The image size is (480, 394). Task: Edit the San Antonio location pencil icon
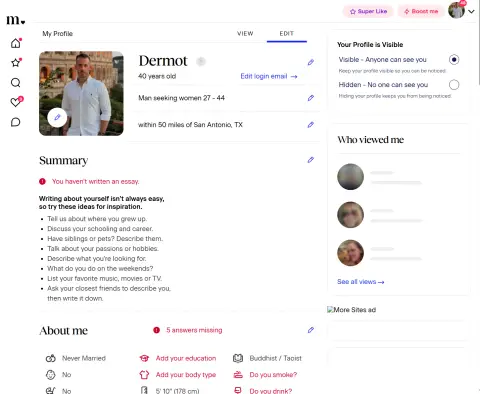(311, 125)
